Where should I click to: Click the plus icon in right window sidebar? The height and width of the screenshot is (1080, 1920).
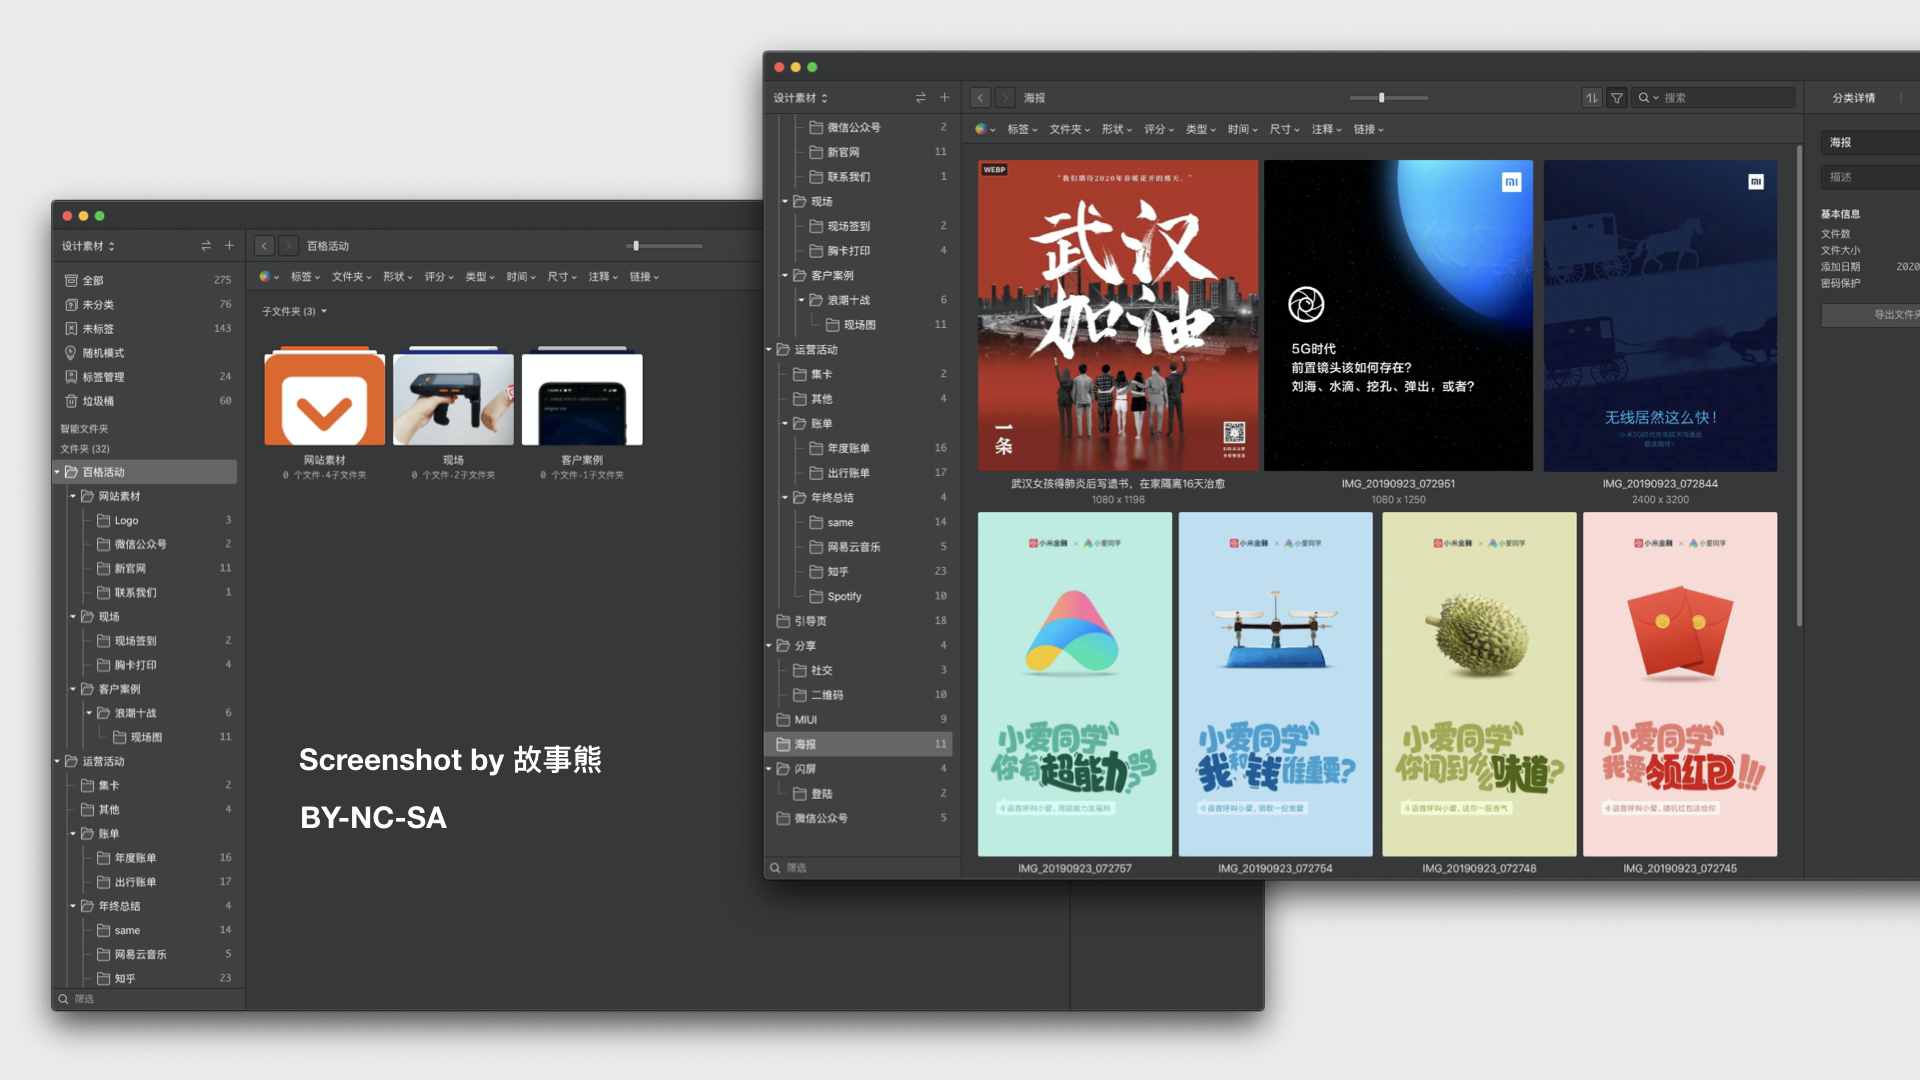[944, 97]
